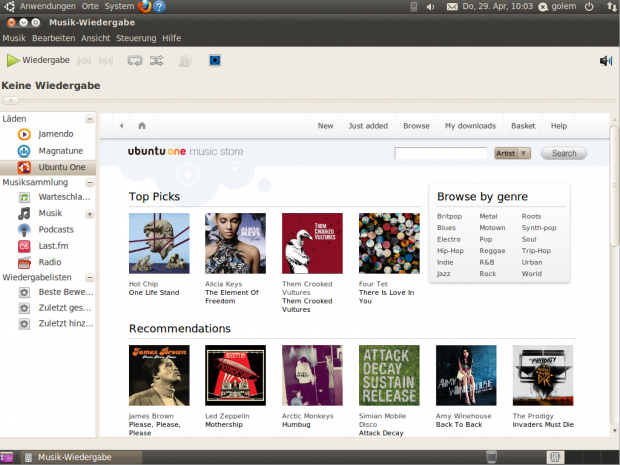Browse the Reggae genre
Screen dimensions: 620x465
[492, 251]
